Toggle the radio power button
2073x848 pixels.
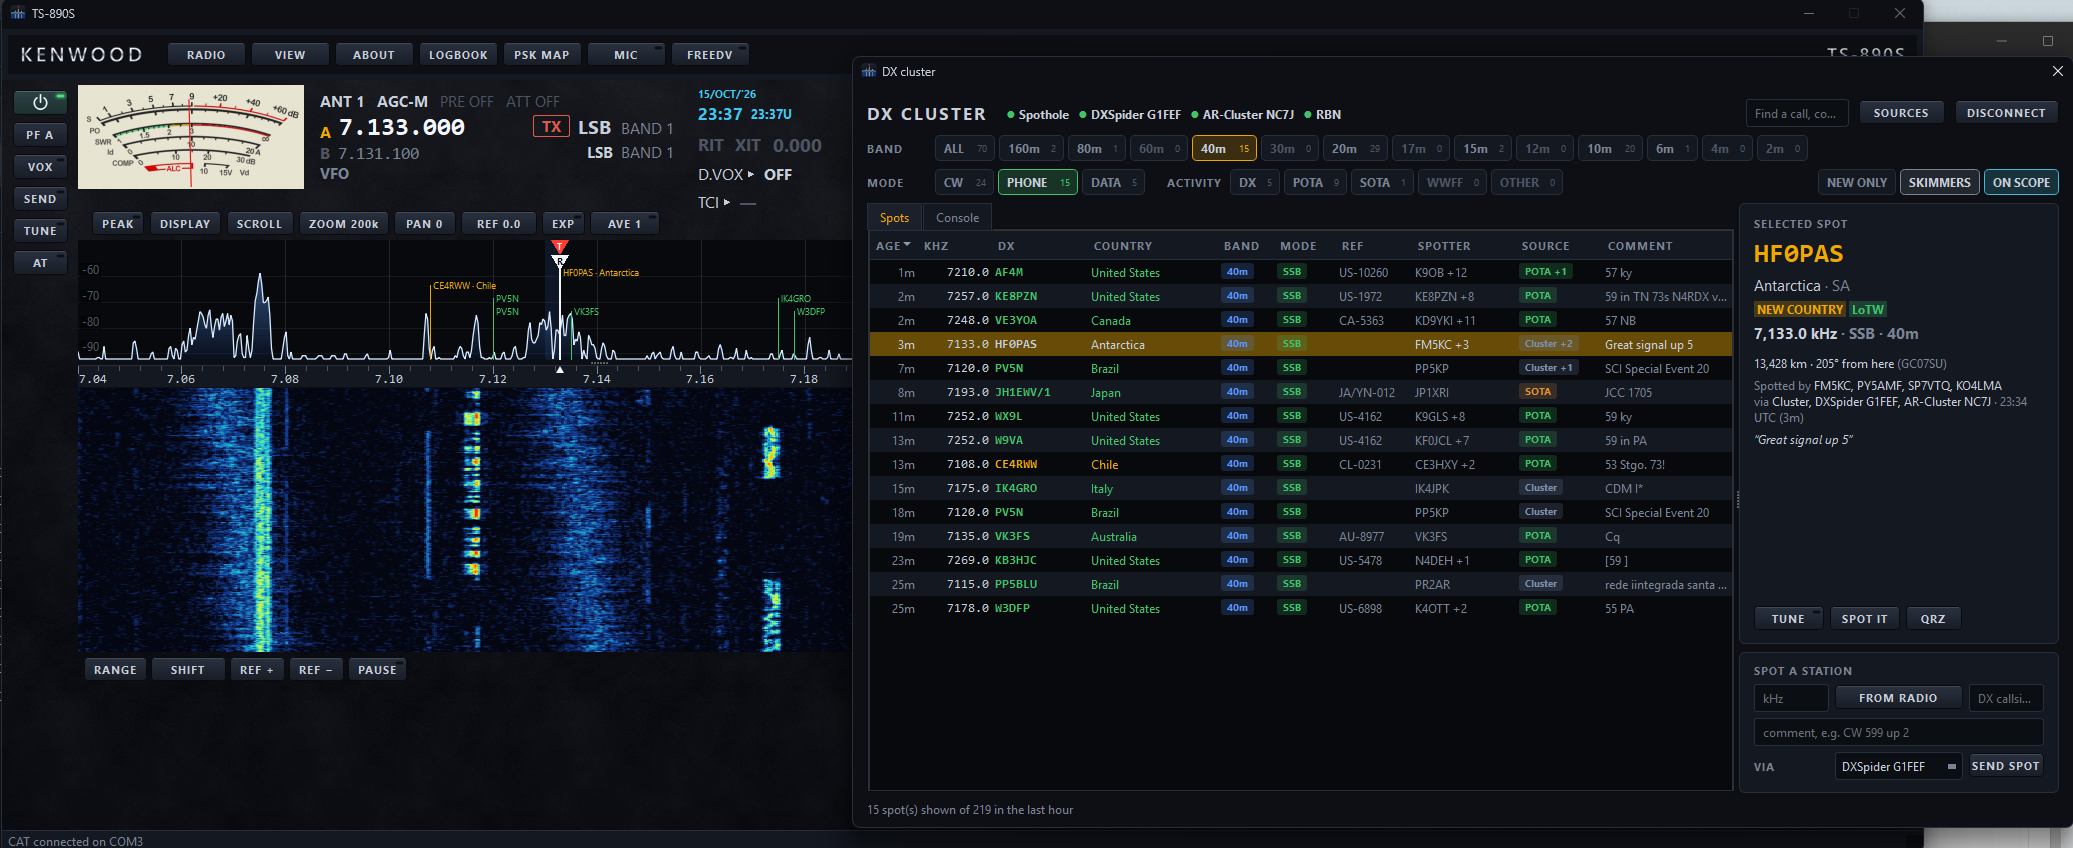pyautogui.click(x=40, y=102)
